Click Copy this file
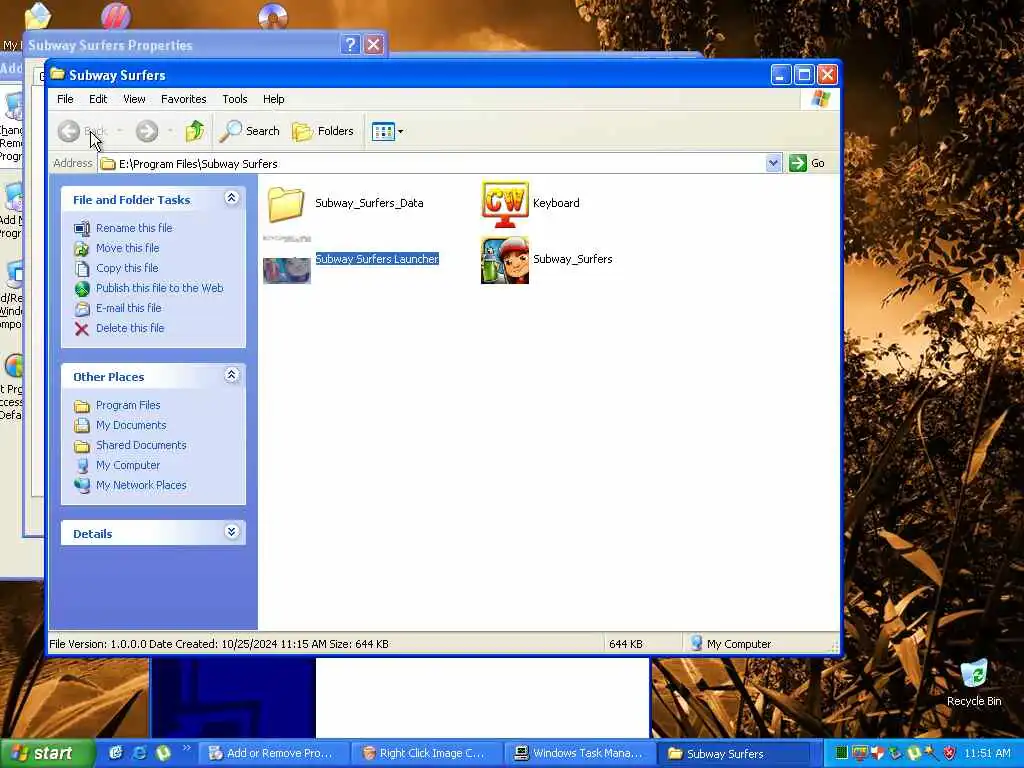 click(127, 268)
